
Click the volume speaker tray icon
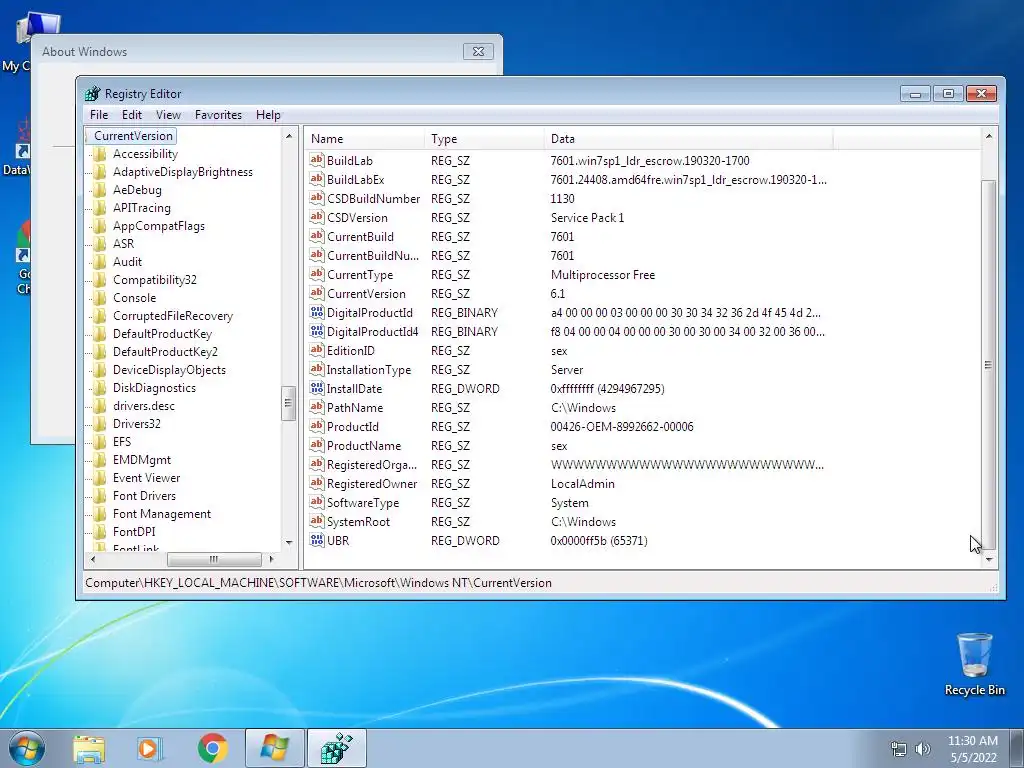point(923,749)
